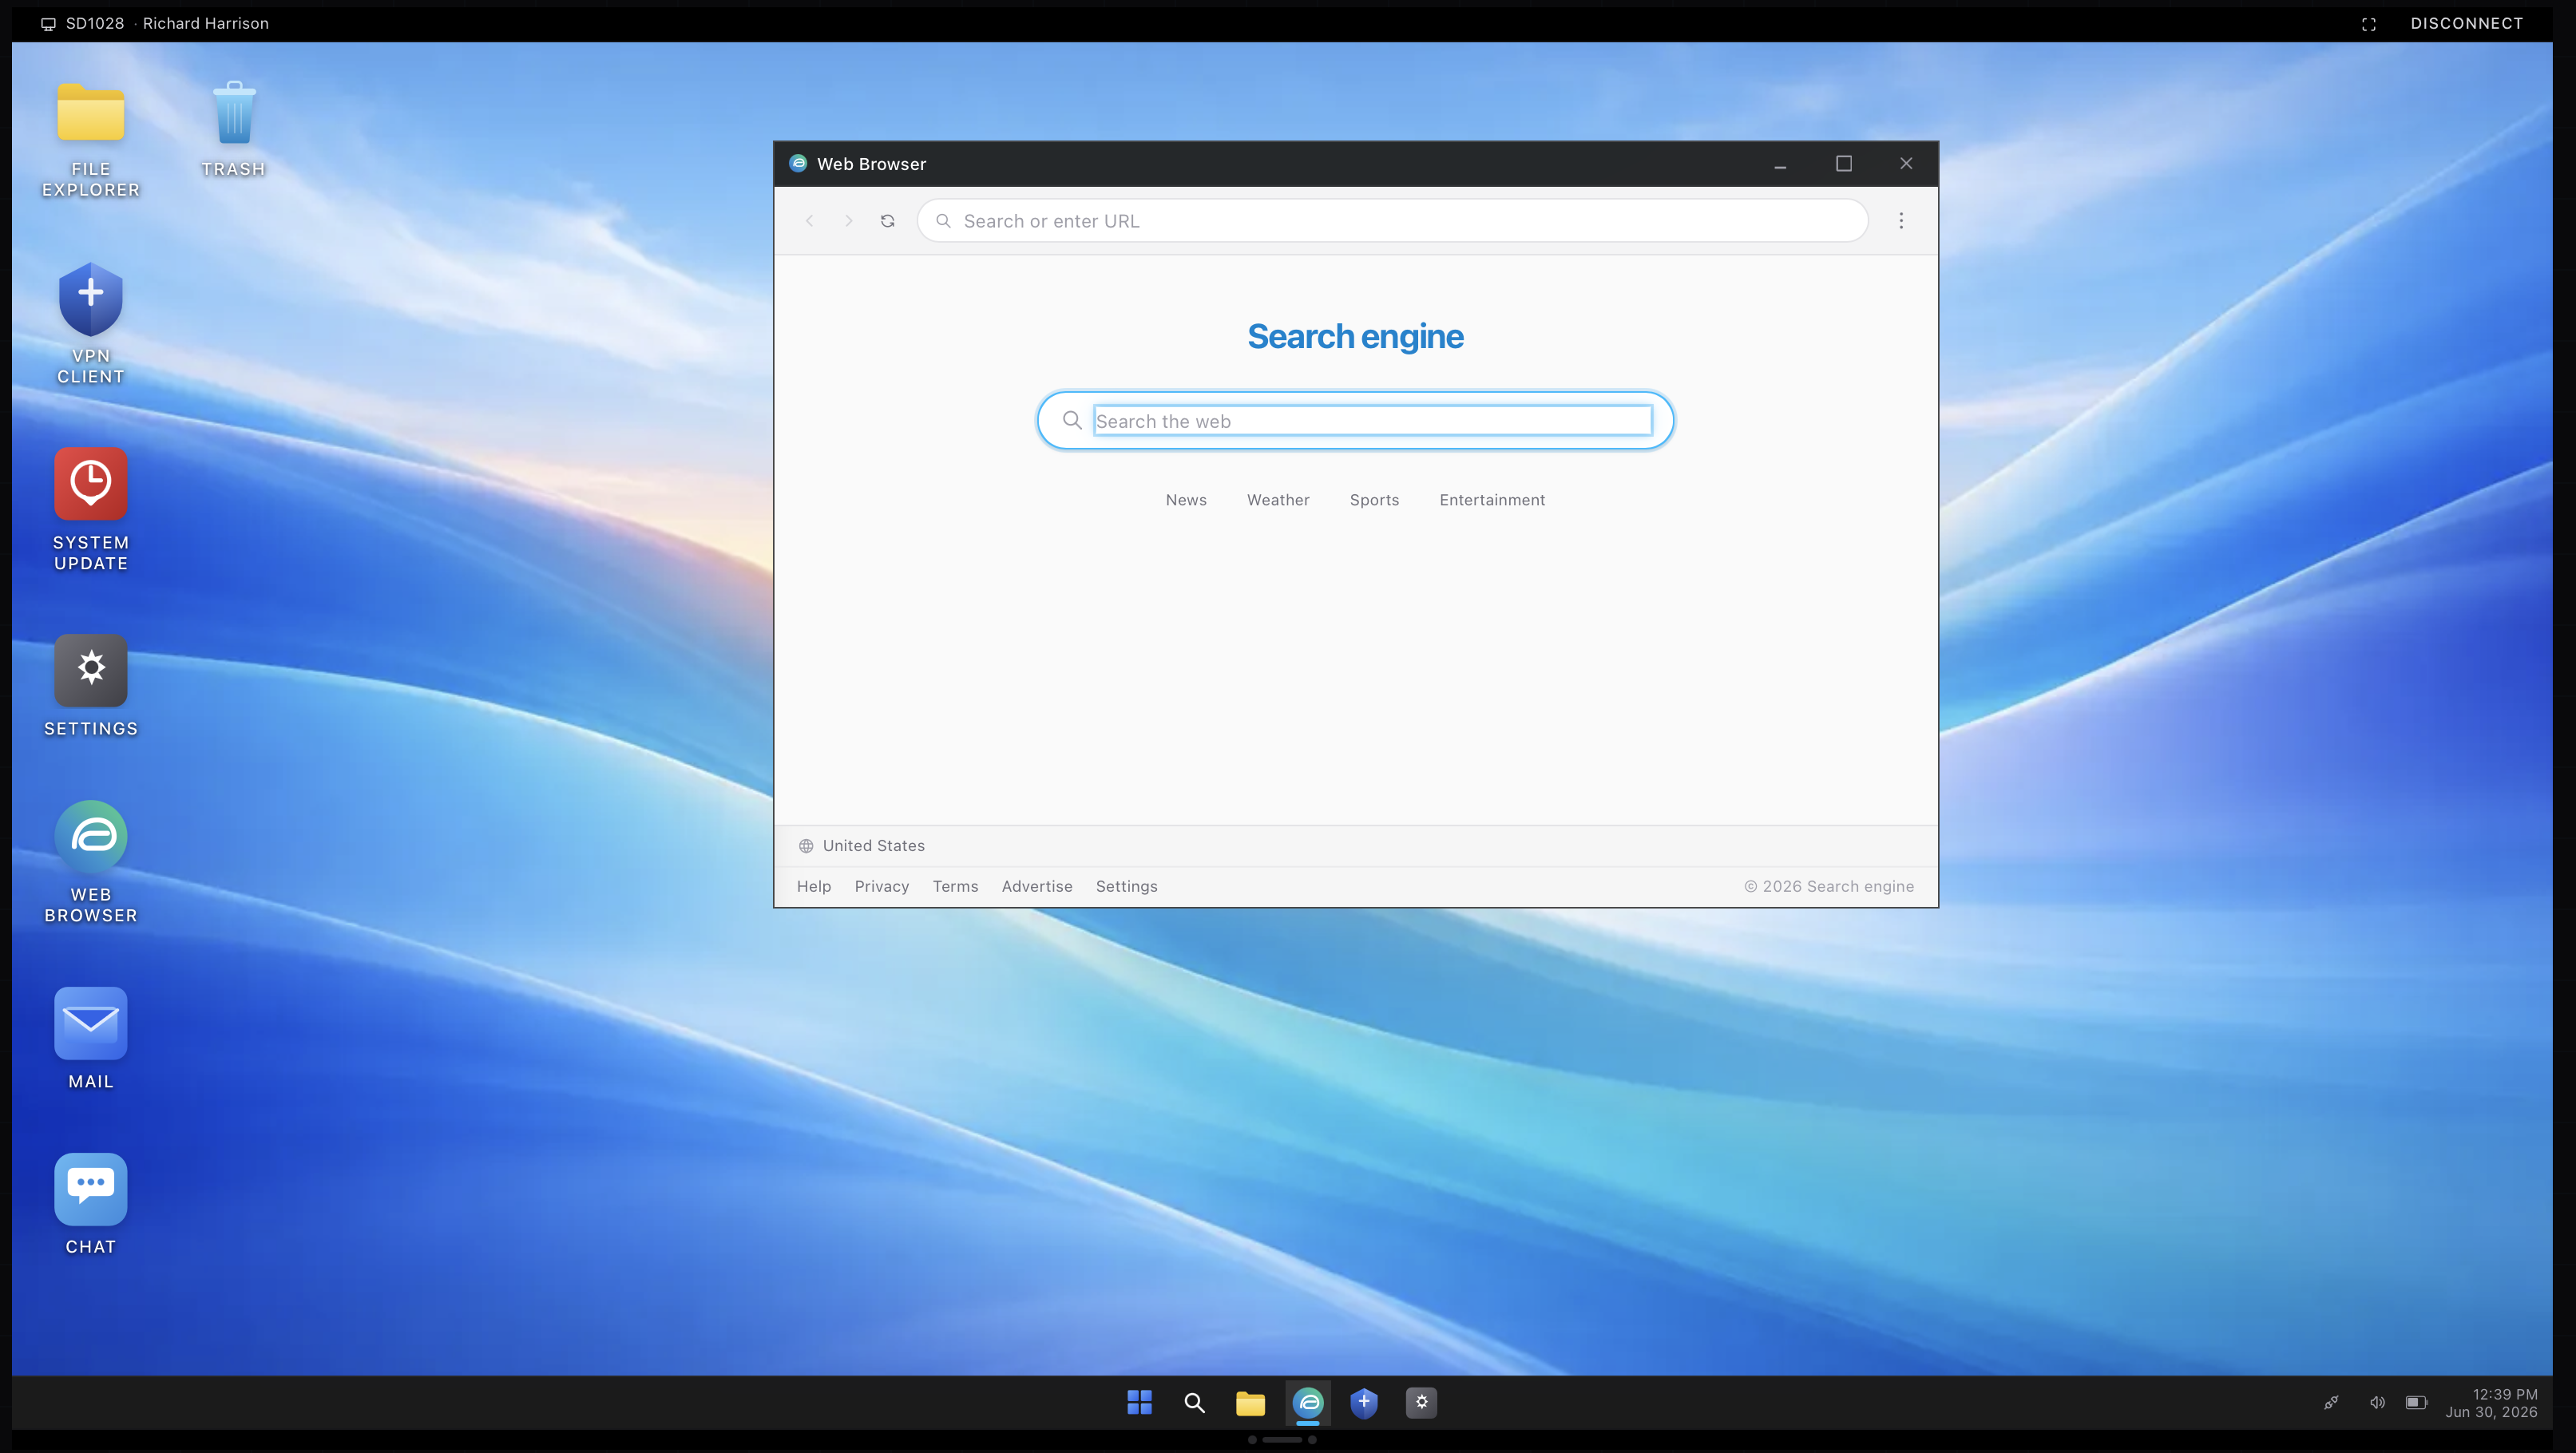This screenshot has height=1453, width=2576.
Task: Open the Settings footer link
Action: (x=1126, y=887)
